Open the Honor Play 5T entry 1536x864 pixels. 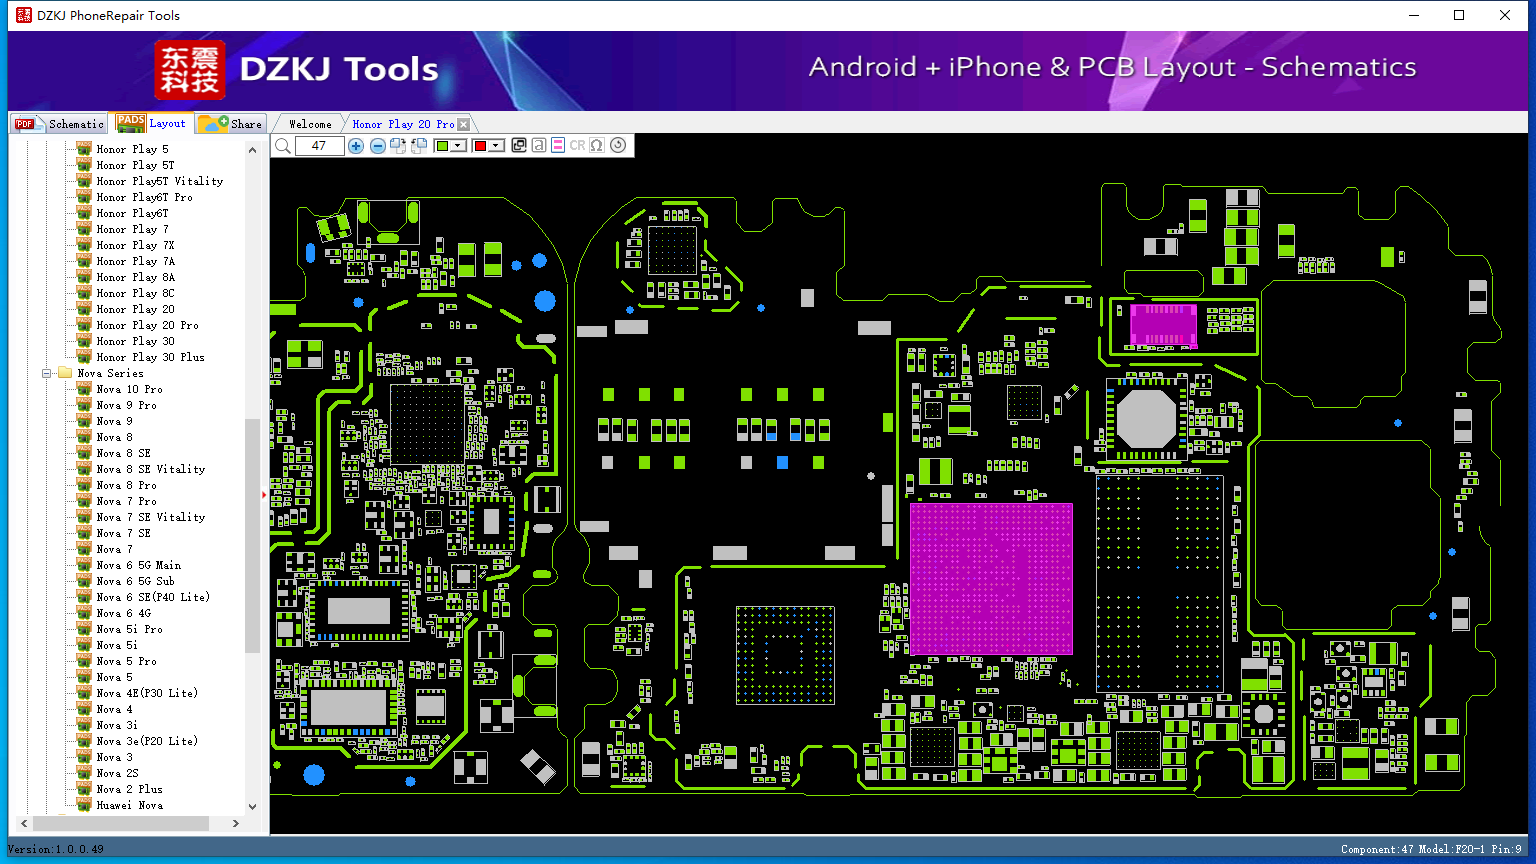135,165
